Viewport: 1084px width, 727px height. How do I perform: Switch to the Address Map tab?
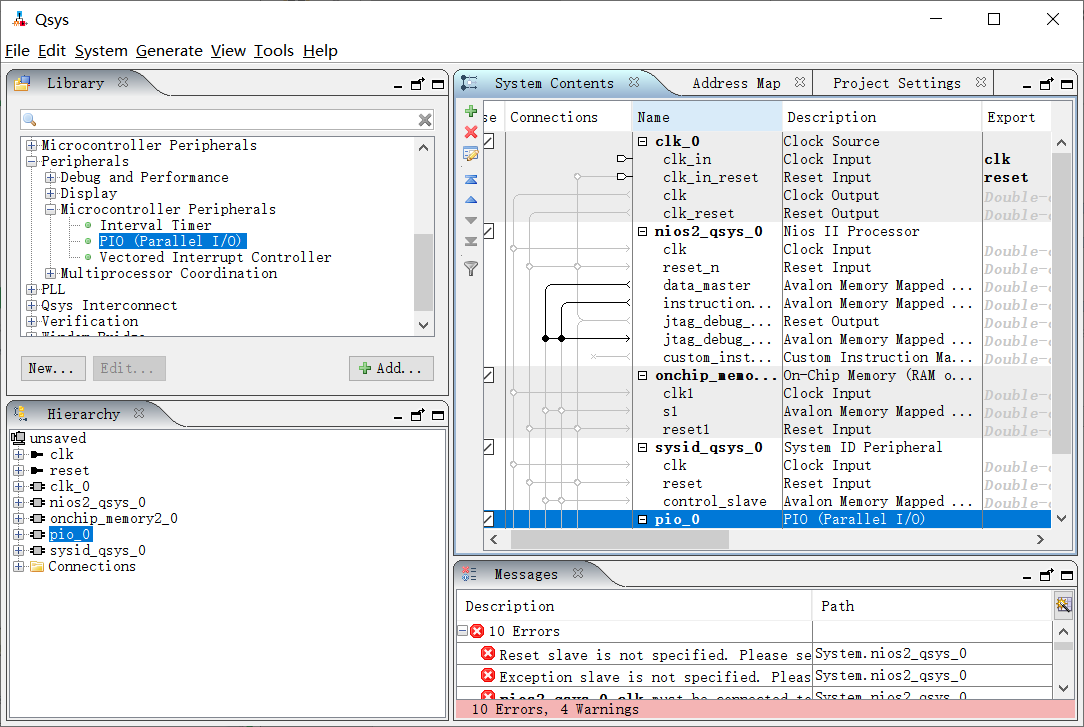pos(736,83)
